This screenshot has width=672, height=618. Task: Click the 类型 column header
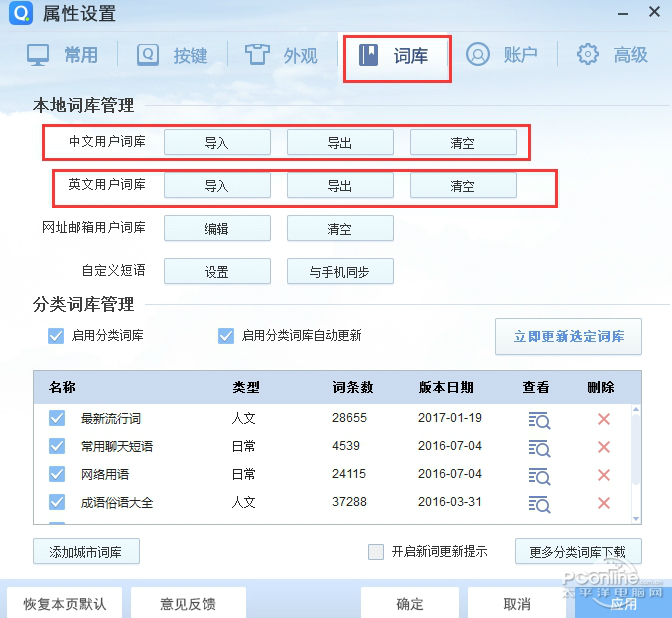(x=246, y=387)
